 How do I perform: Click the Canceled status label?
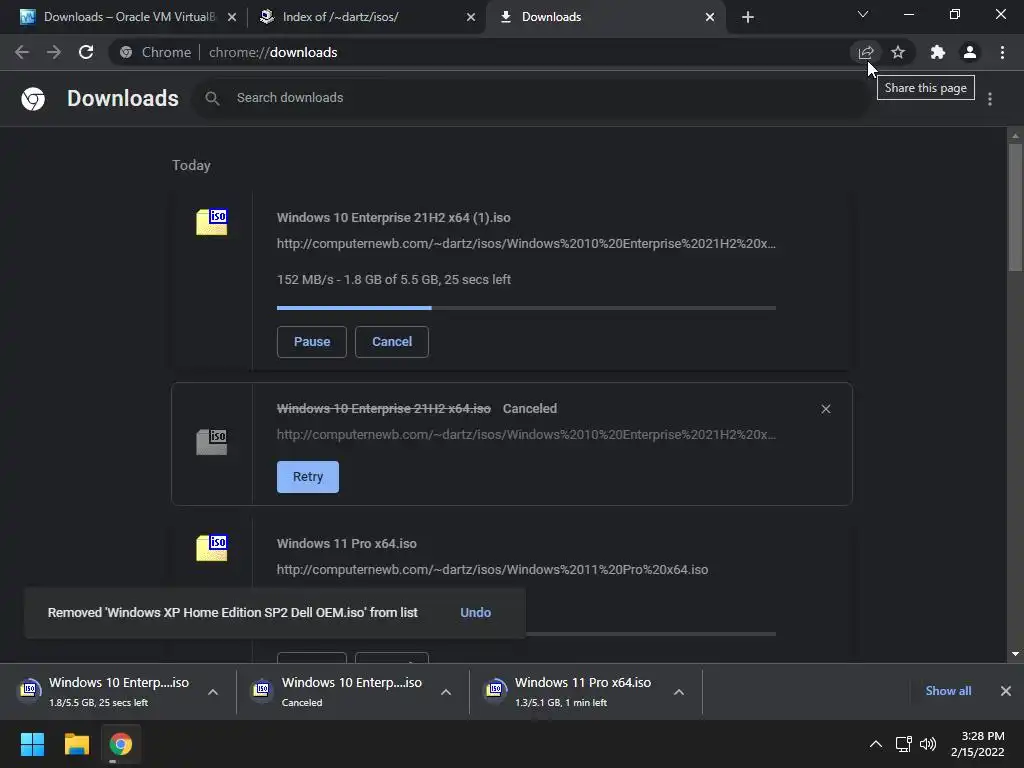(530, 409)
